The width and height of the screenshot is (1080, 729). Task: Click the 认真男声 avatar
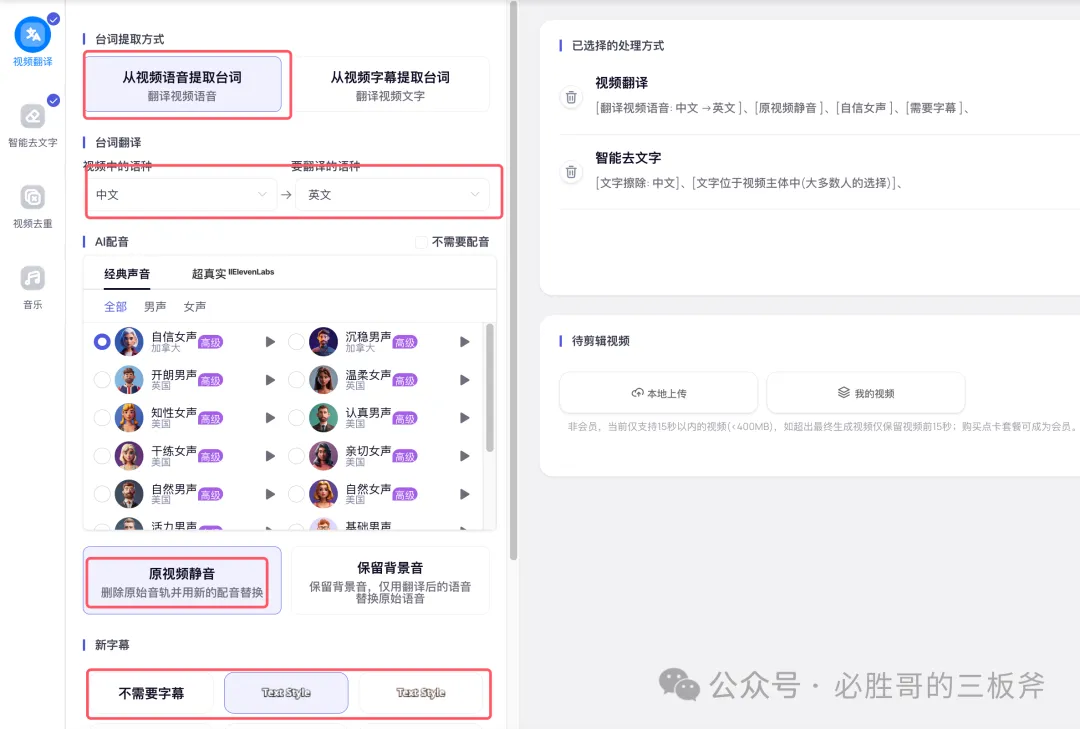click(324, 418)
